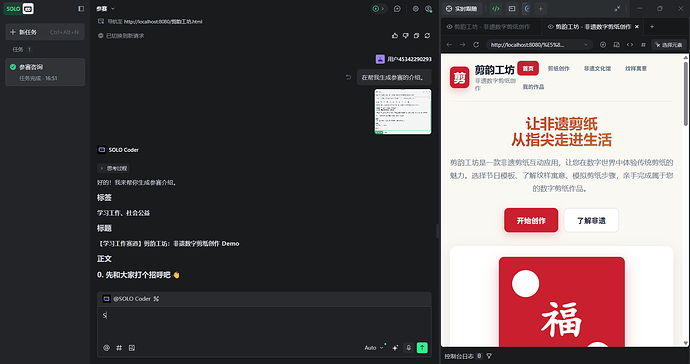Viewport: 690px width, 364px height.
Task: Click the red 福 paper-cut image
Action: click(x=562, y=301)
